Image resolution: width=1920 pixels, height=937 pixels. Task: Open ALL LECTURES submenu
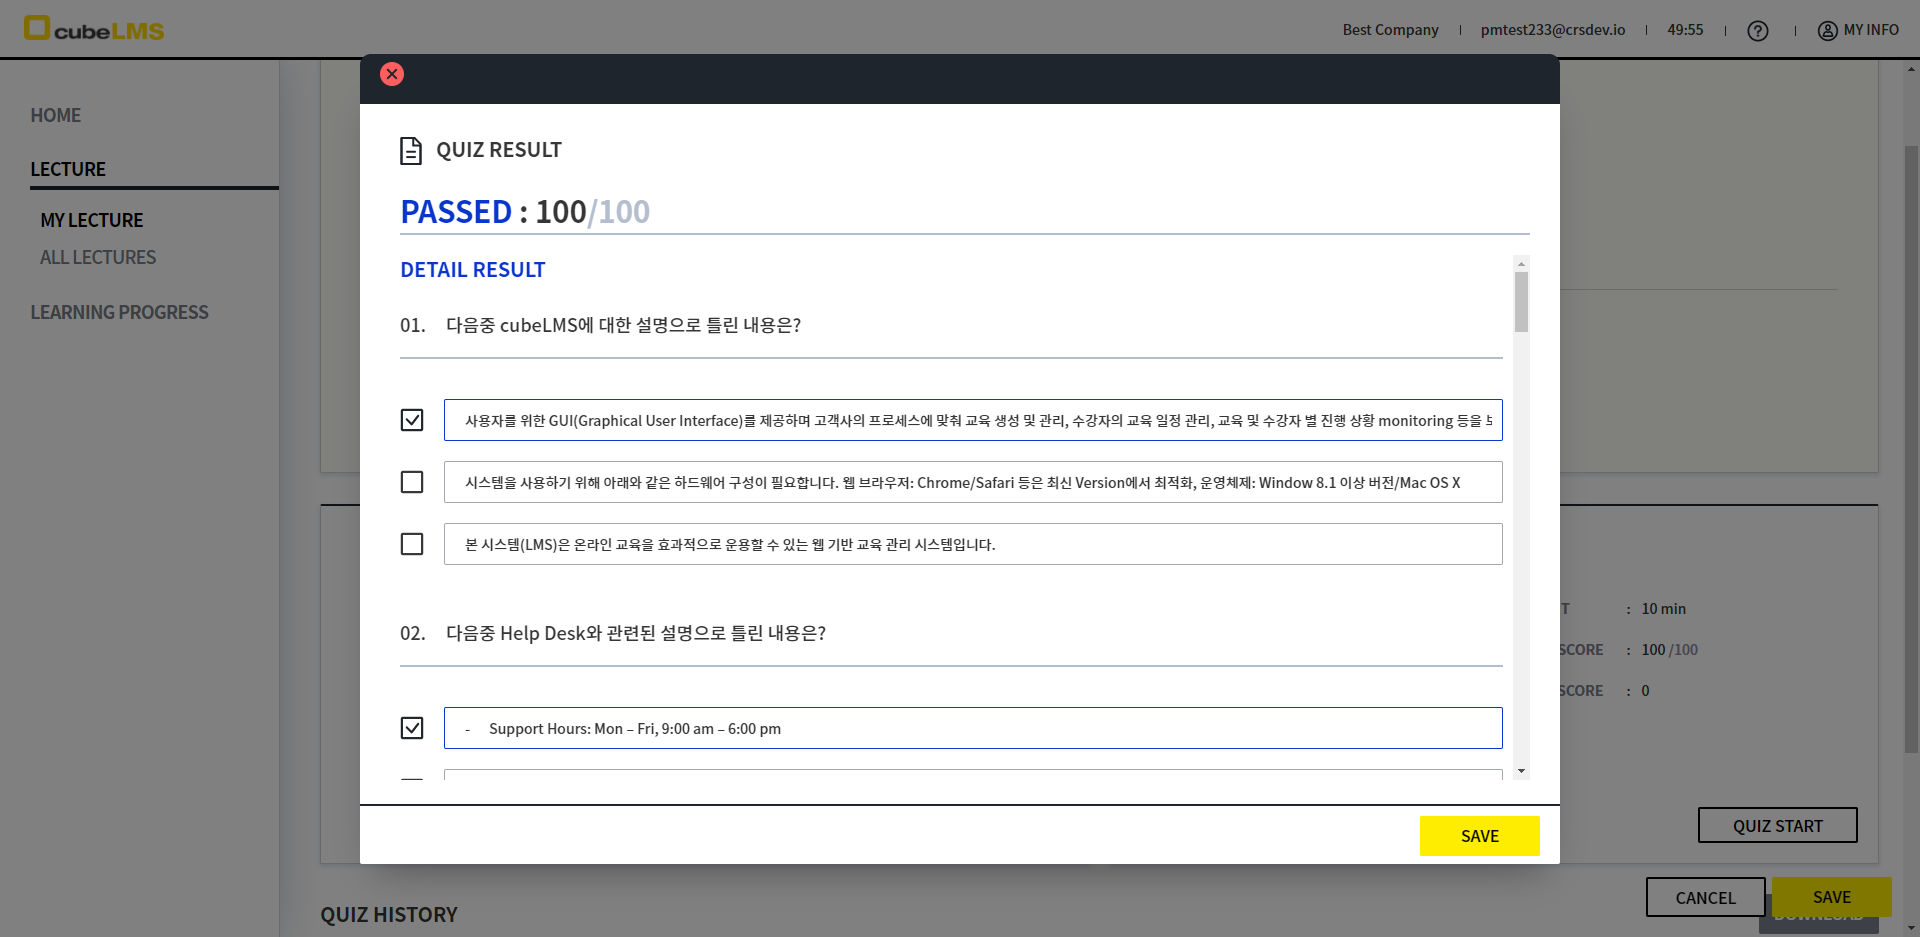pos(98,257)
